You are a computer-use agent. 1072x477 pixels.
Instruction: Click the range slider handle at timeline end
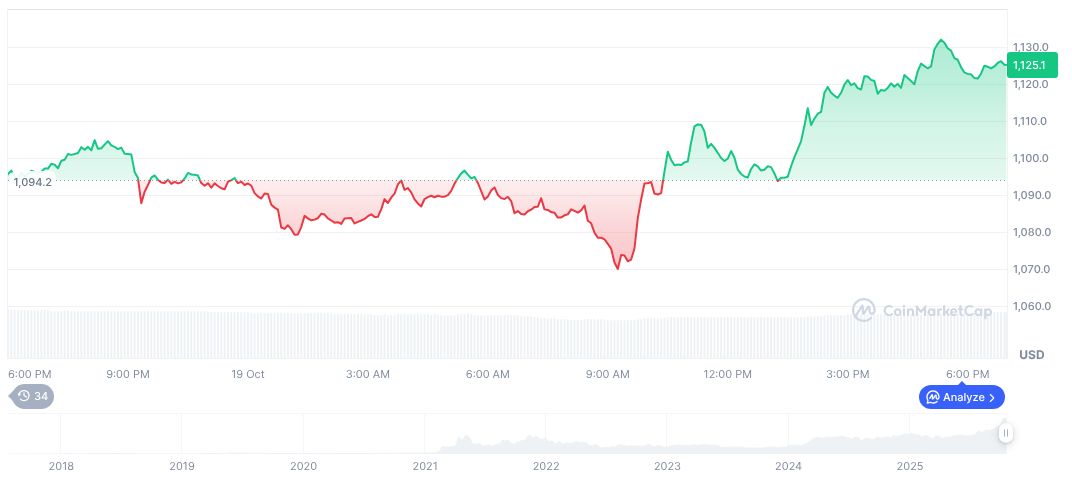coord(1005,433)
